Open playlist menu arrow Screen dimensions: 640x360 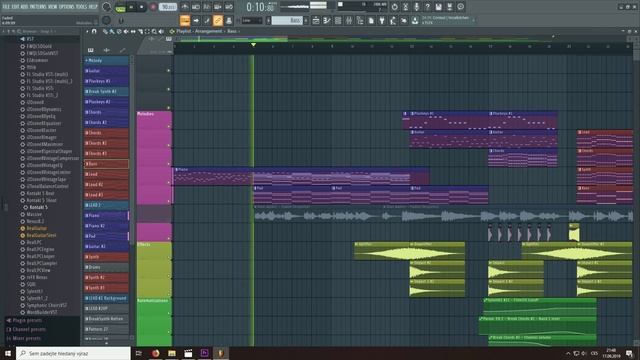click(x=87, y=31)
